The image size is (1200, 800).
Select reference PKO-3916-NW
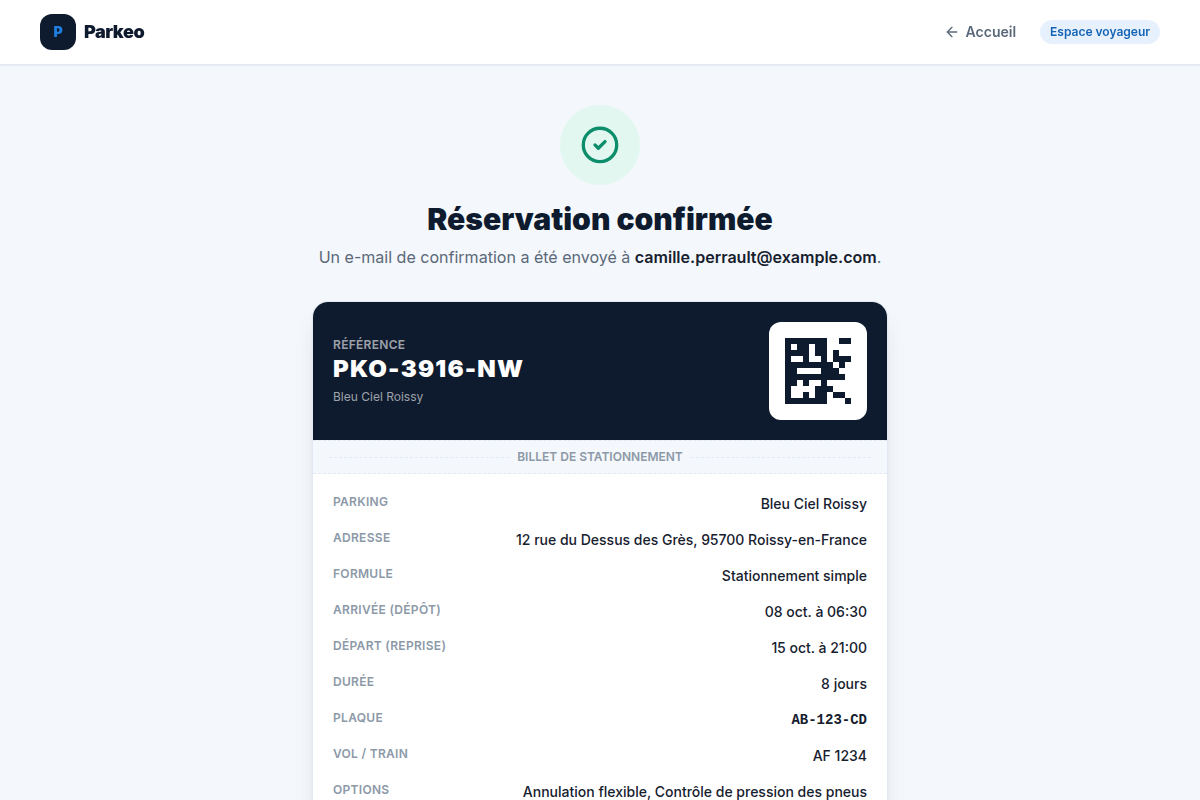pos(428,369)
